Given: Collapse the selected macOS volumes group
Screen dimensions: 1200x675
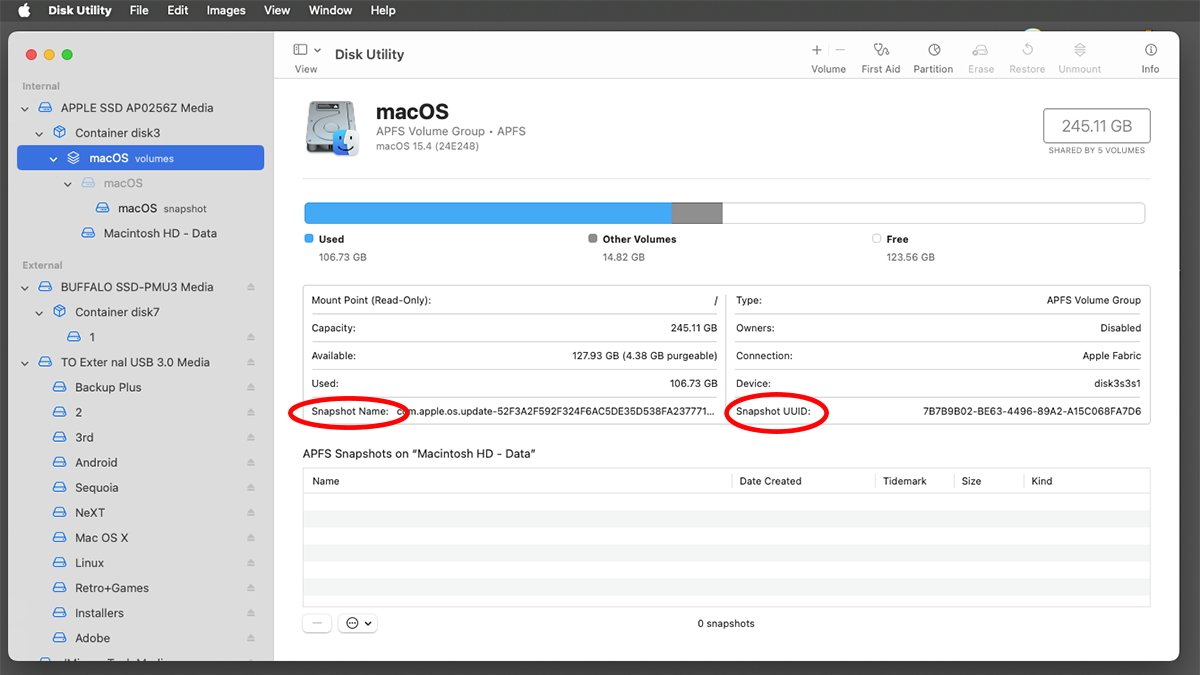Looking at the screenshot, I should point(54,158).
